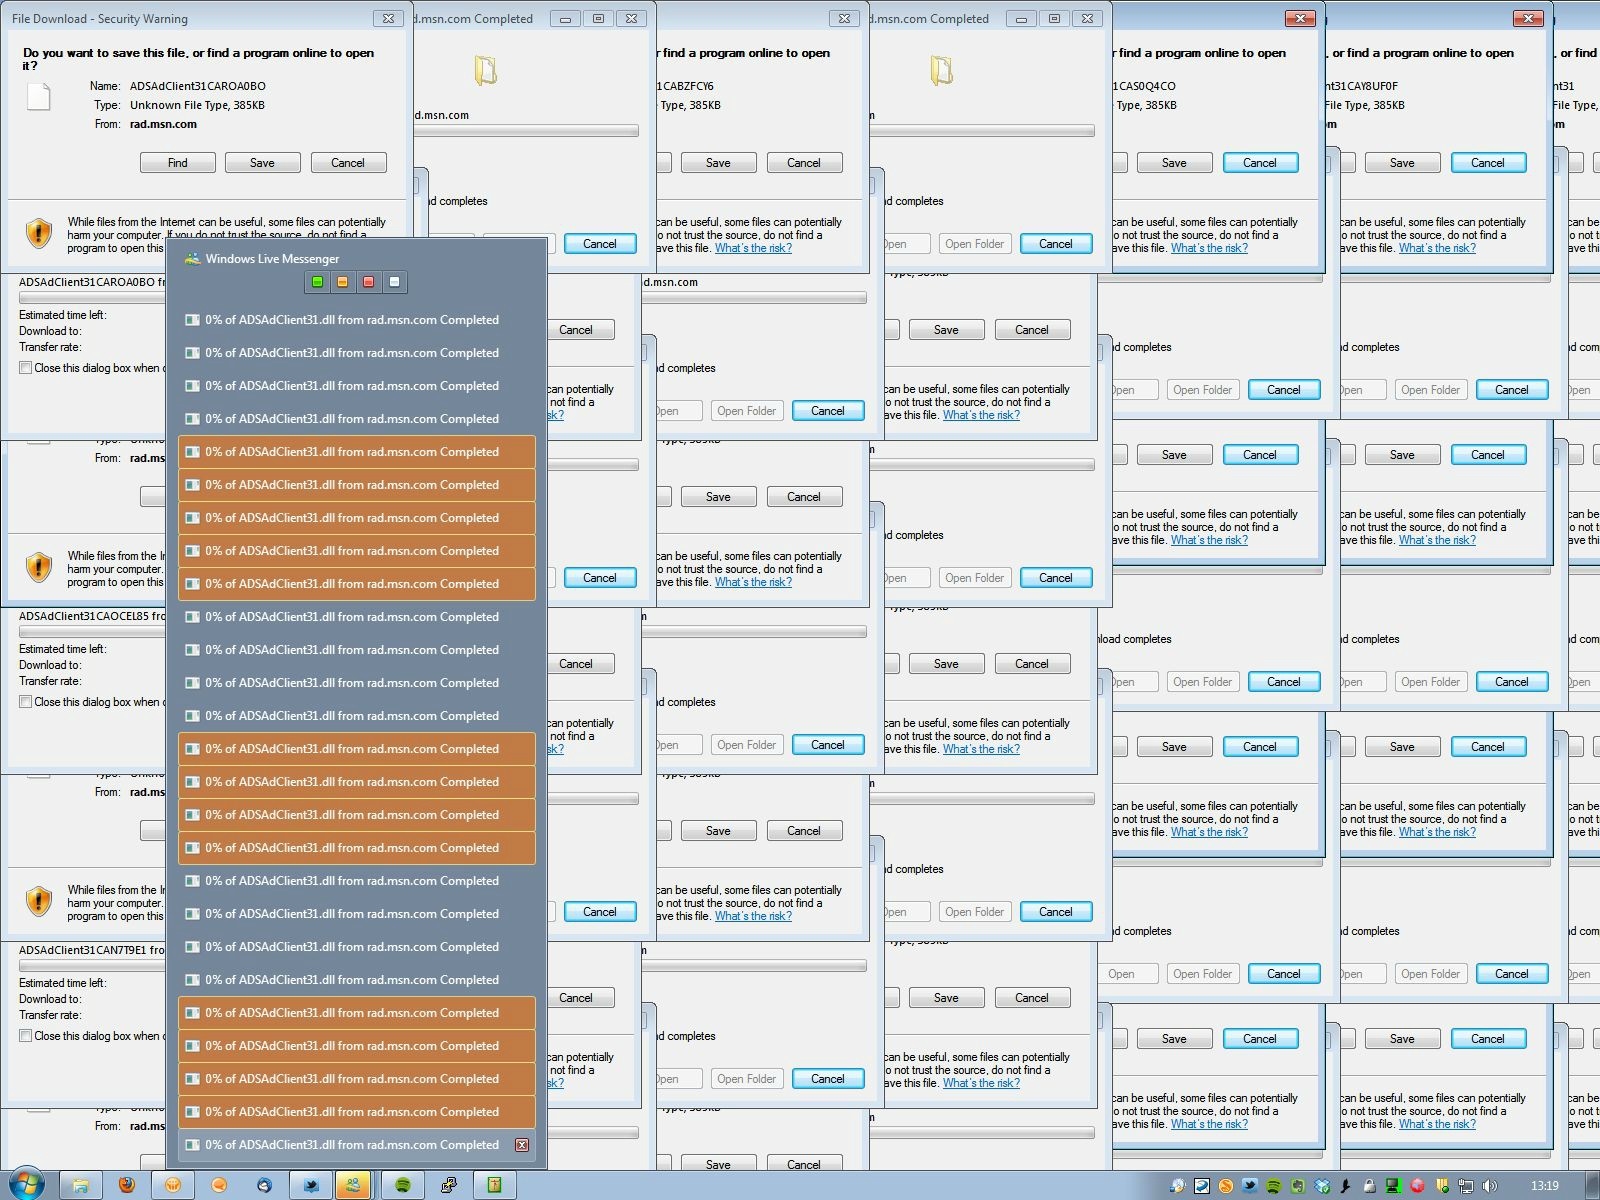Click the yellow shield tray icon
Viewport: 1600px width, 1200px height.
pyautogui.click(x=1443, y=1186)
